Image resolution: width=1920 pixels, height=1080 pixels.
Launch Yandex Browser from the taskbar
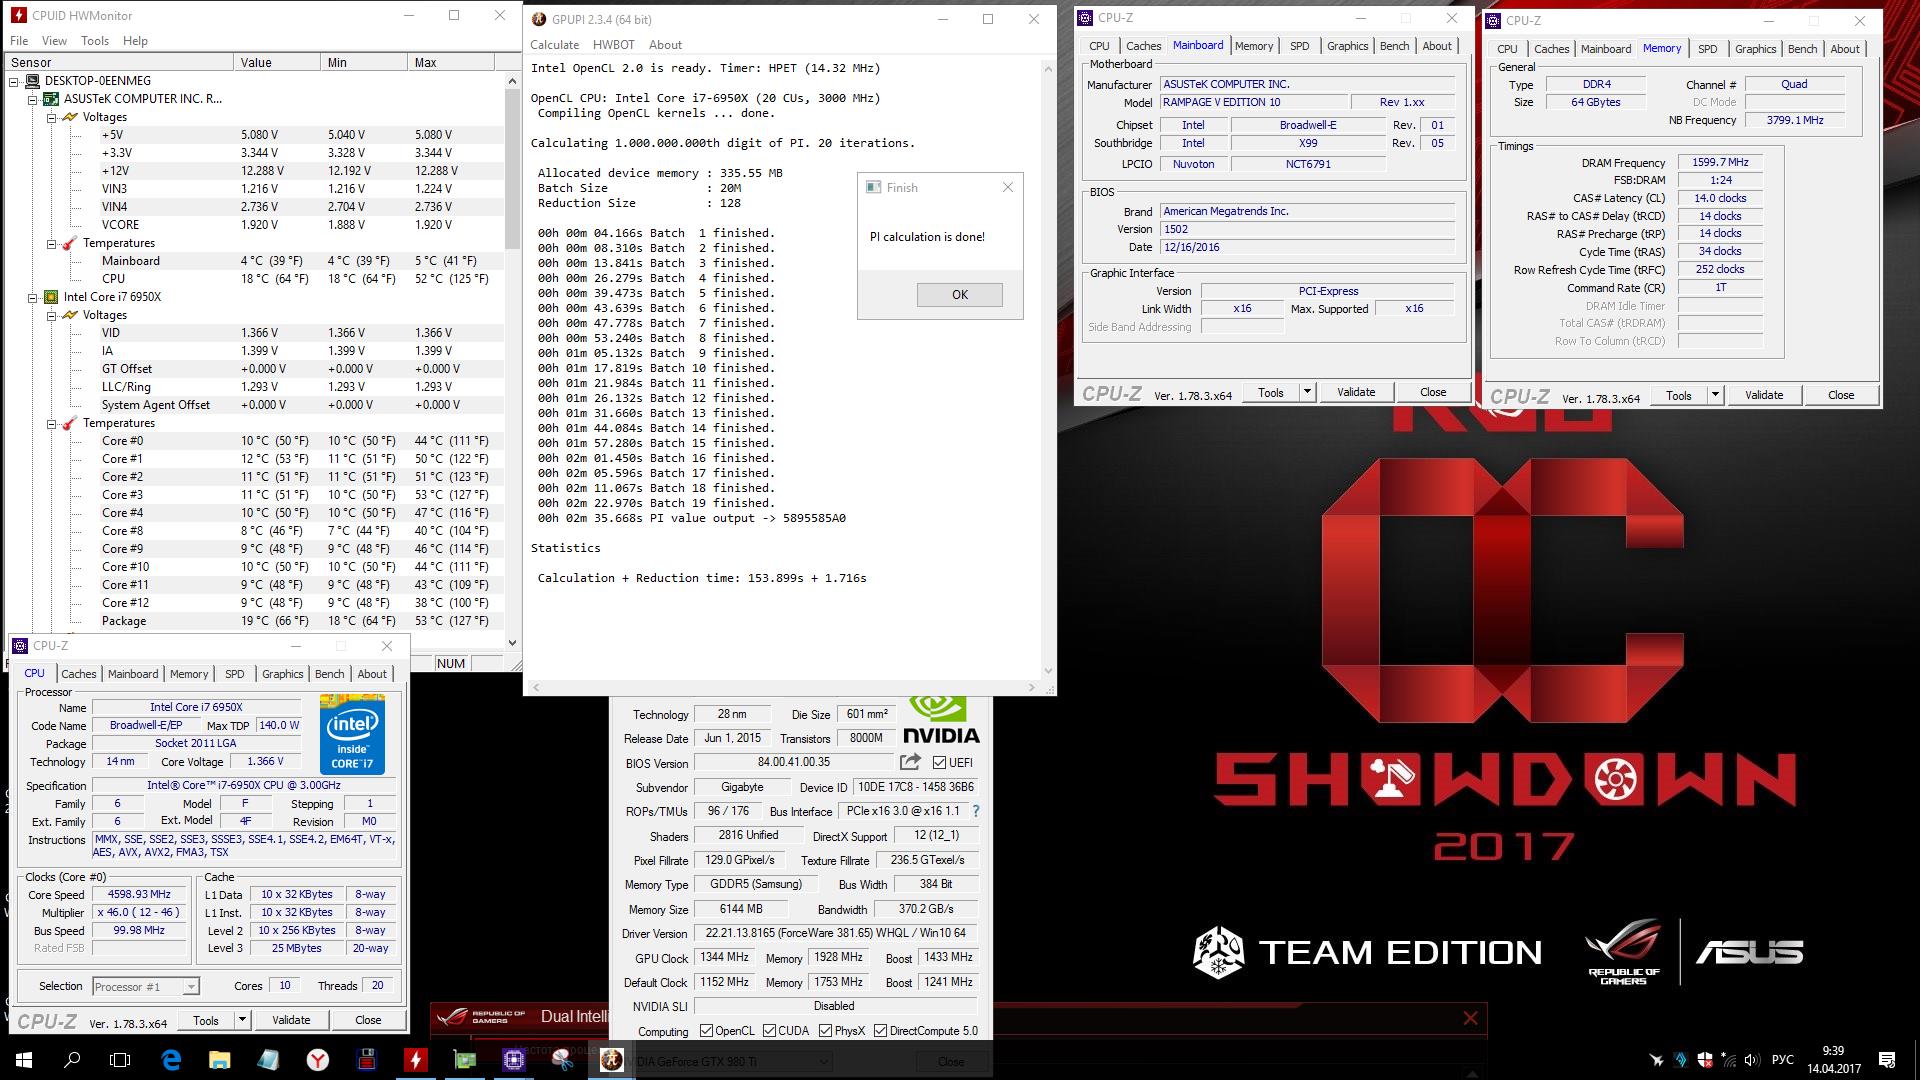pos(317,1060)
